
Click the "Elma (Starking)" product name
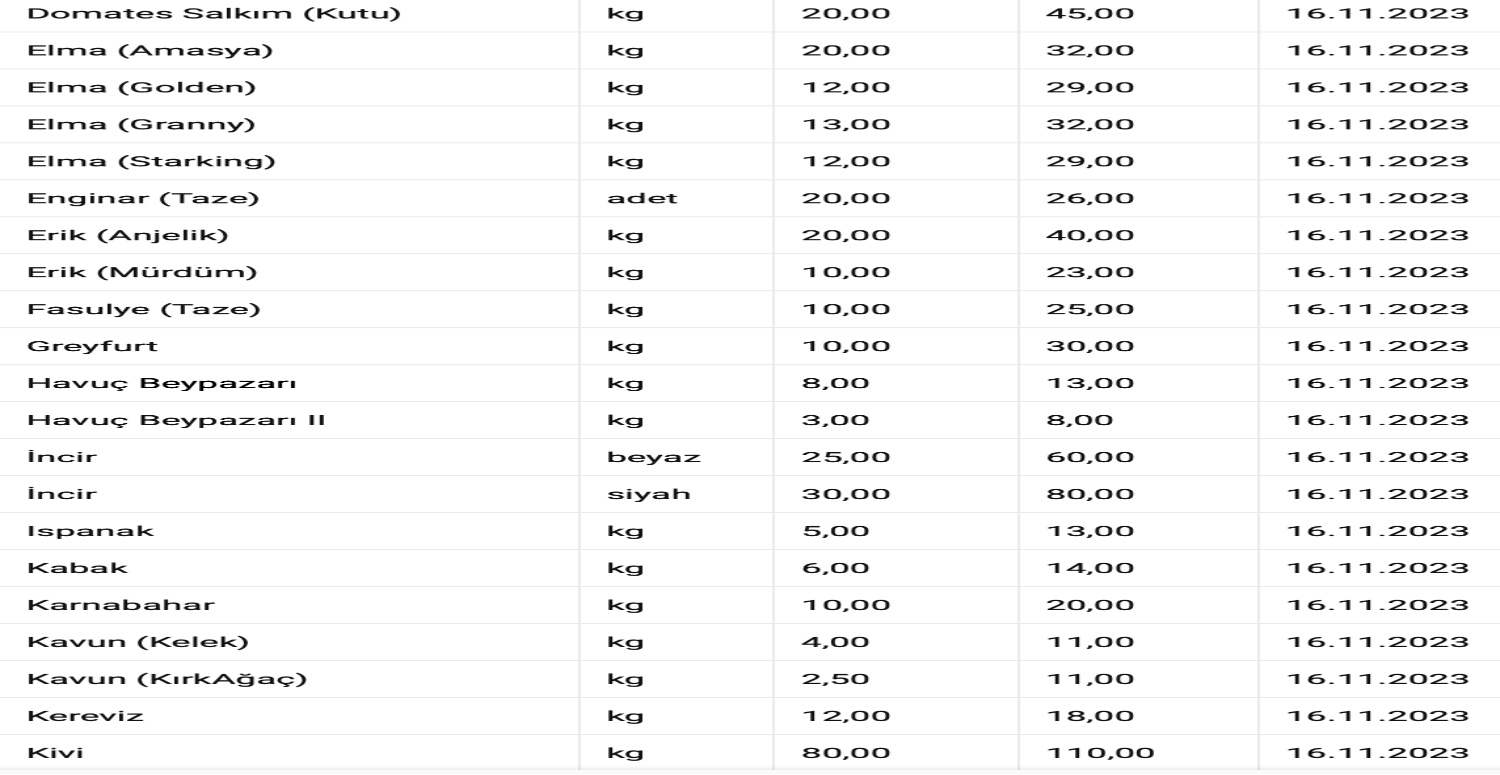tap(123, 161)
